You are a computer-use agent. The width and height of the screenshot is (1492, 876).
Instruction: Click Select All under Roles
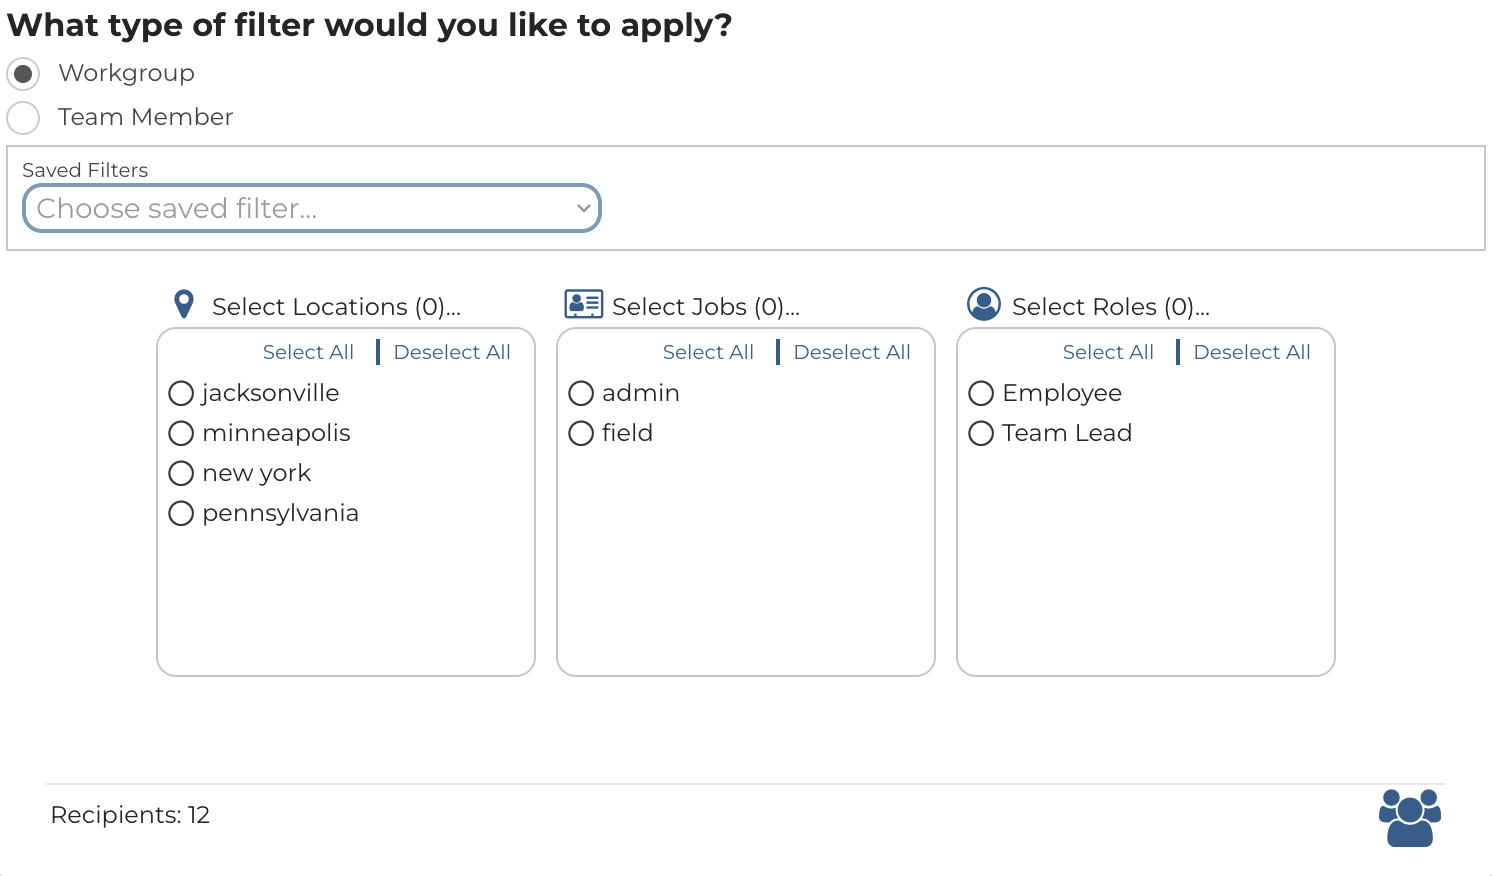(1108, 352)
